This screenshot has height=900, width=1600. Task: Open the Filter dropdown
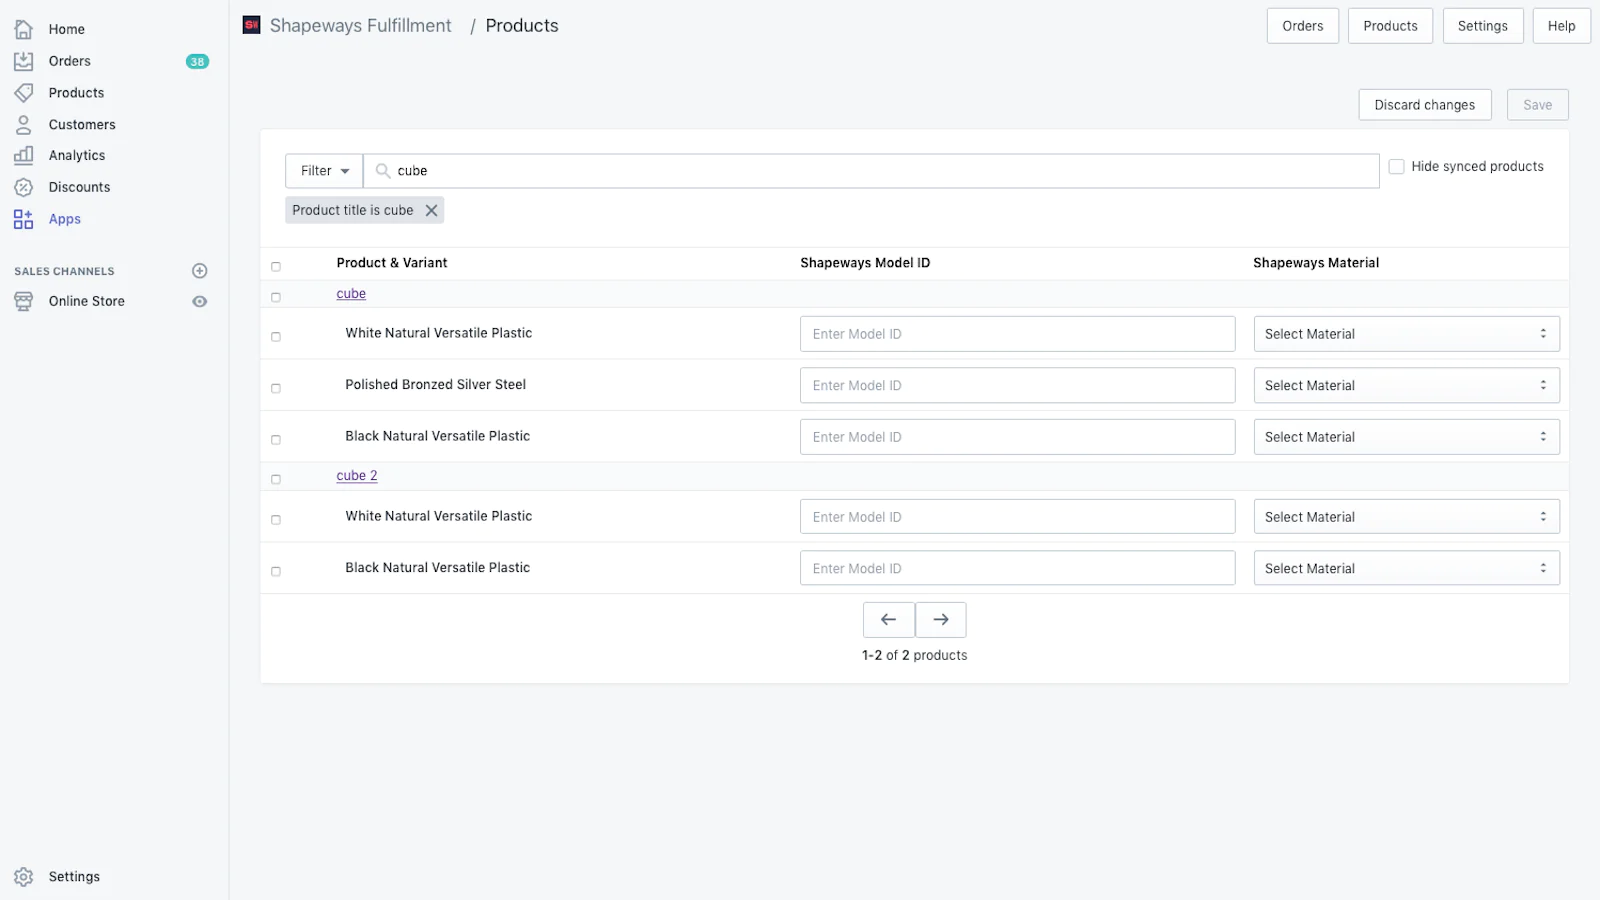[324, 171]
